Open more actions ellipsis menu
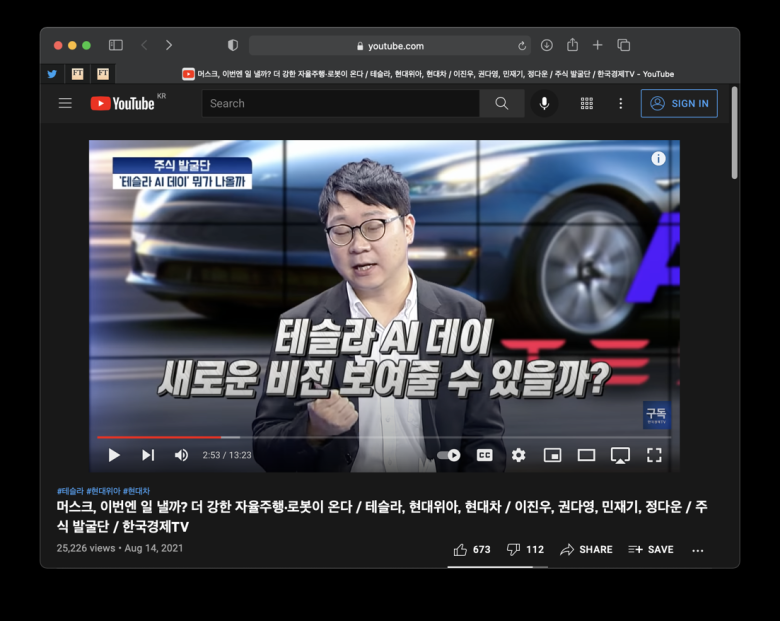The width and height of the screenshot is (780, 621). click(x=697, y=550)
